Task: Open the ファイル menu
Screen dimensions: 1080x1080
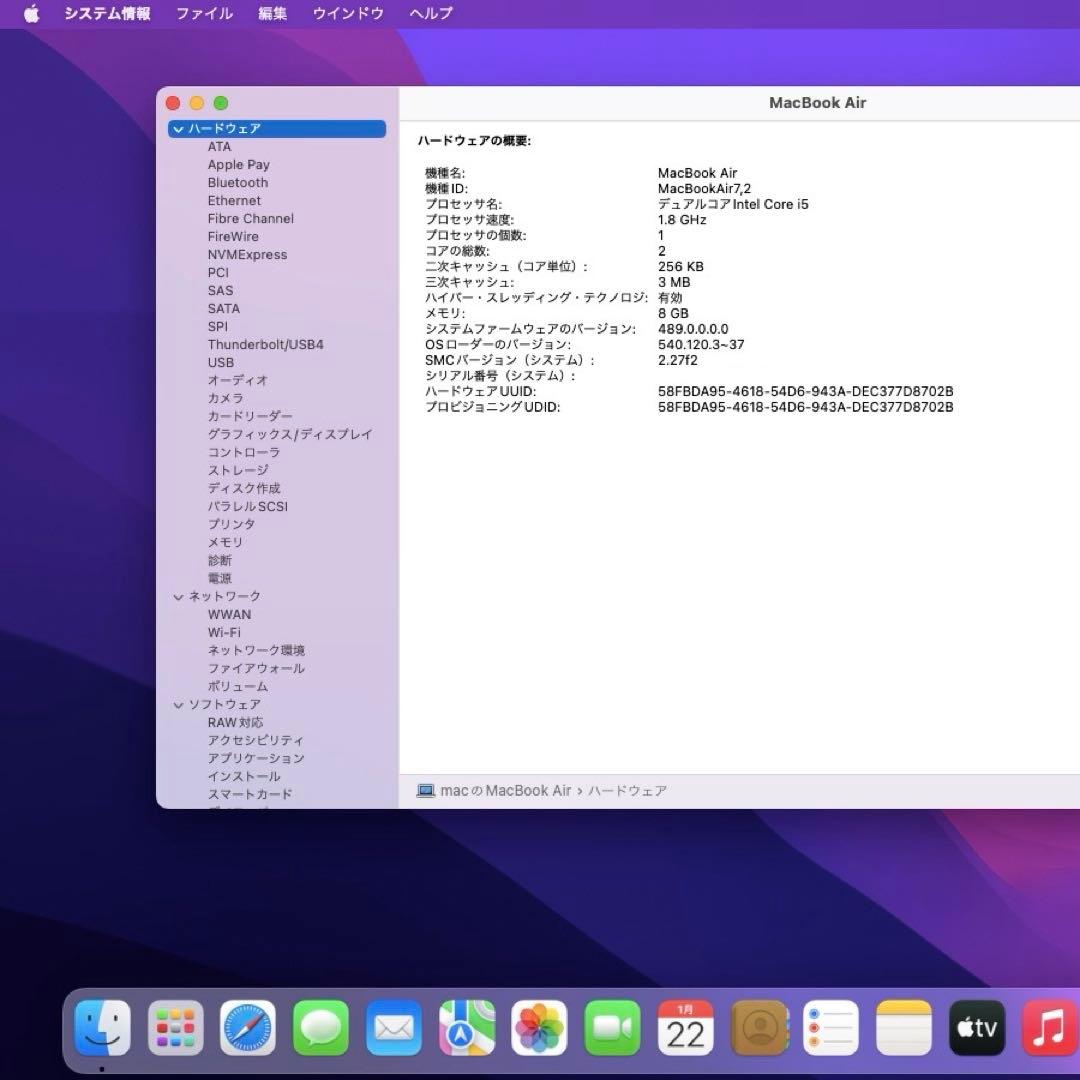Action: tap(203, 13)
